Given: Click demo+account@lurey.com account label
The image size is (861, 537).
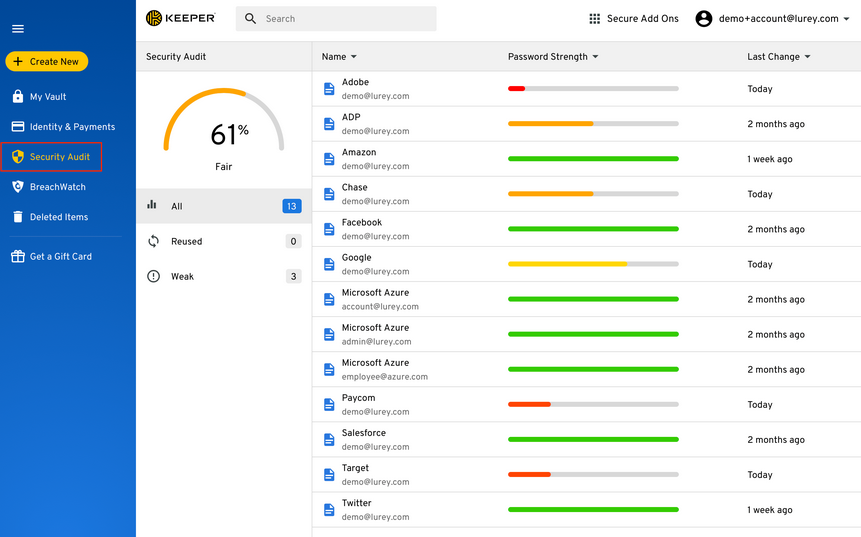Looking at the screenshot, I should [779, 19].
